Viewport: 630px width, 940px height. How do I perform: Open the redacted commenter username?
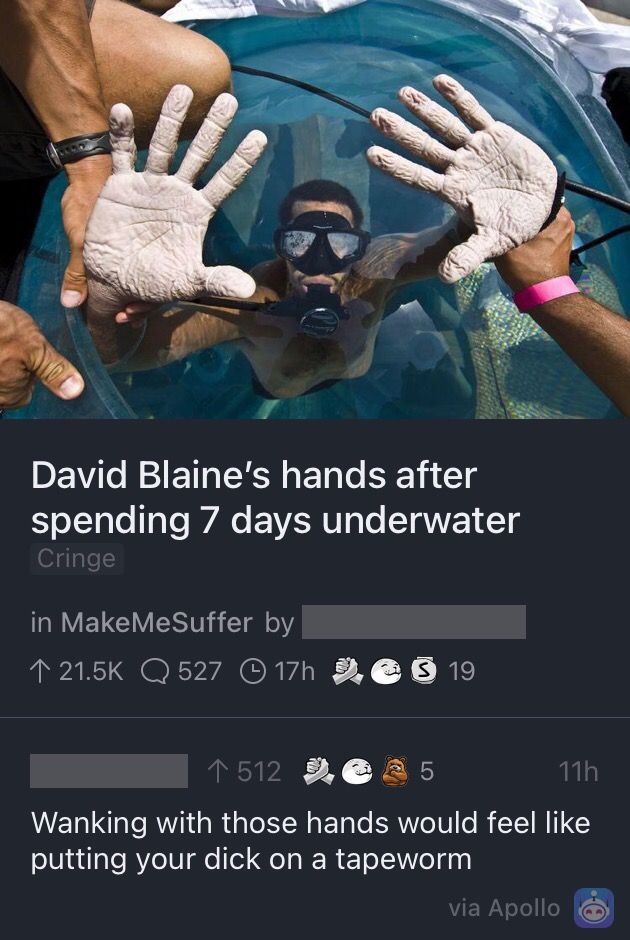108,770
